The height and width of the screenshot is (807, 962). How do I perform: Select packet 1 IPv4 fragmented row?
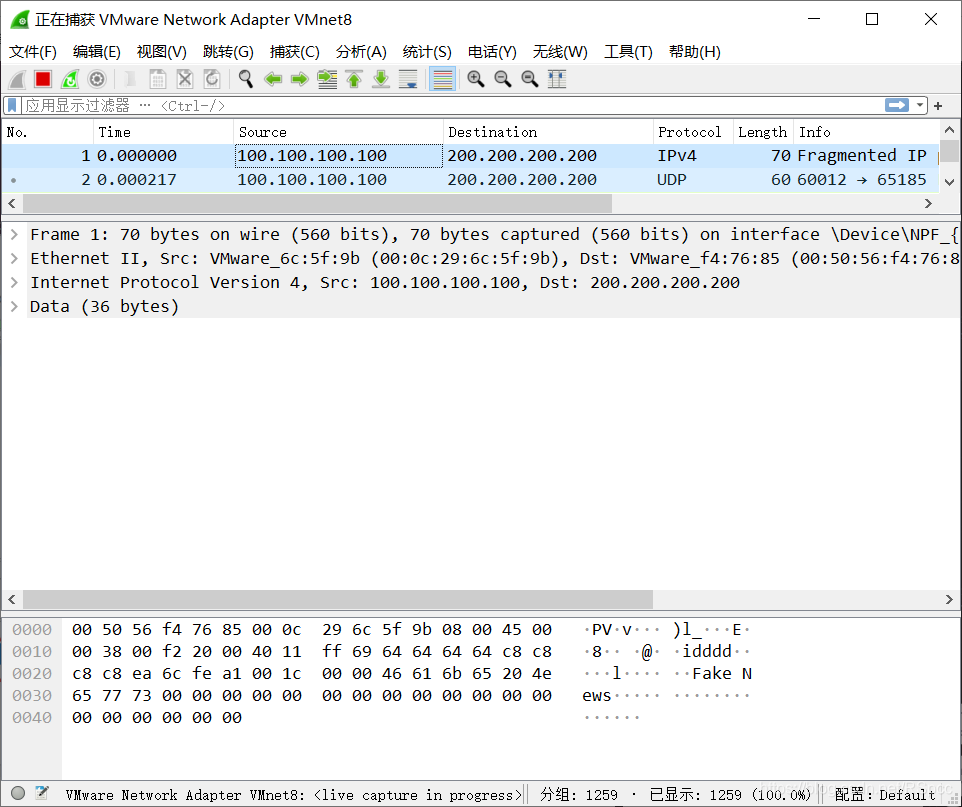[470, 156]
